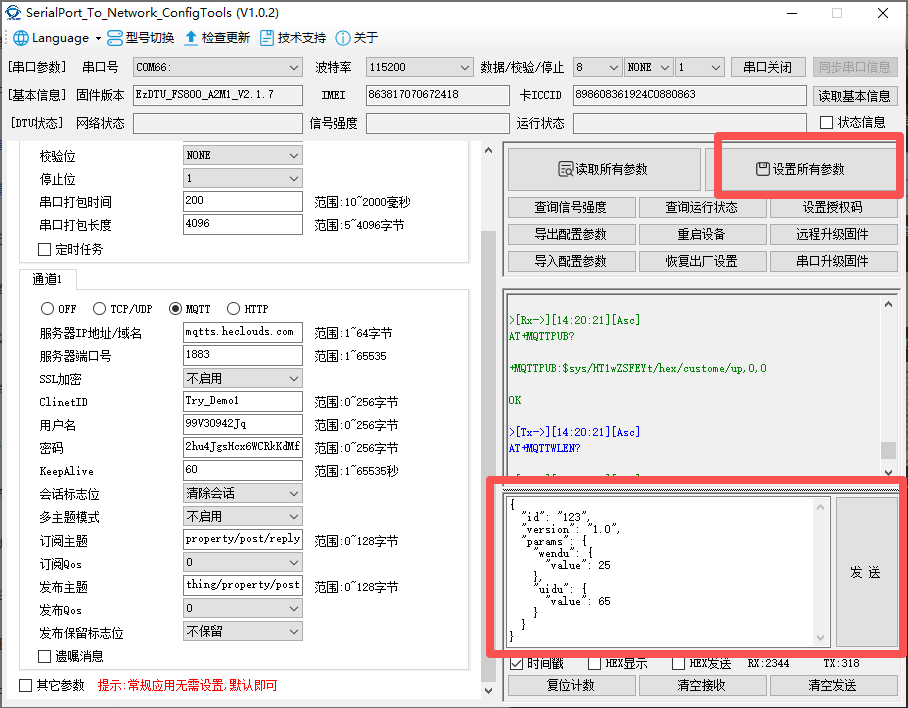Viewport: 908px width, 708px height.
Task: Click the 串口关闭 button
Action: (x=768, y=67)
